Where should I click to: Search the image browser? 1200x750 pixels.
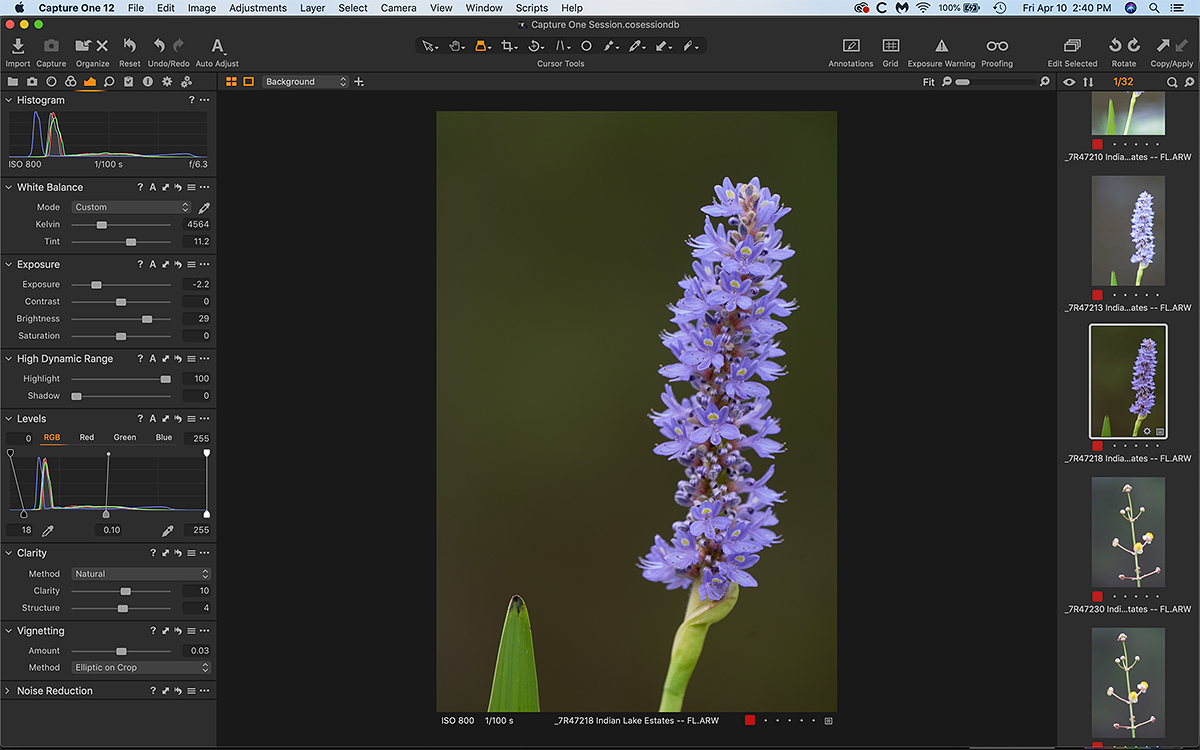coord(1173,82)
